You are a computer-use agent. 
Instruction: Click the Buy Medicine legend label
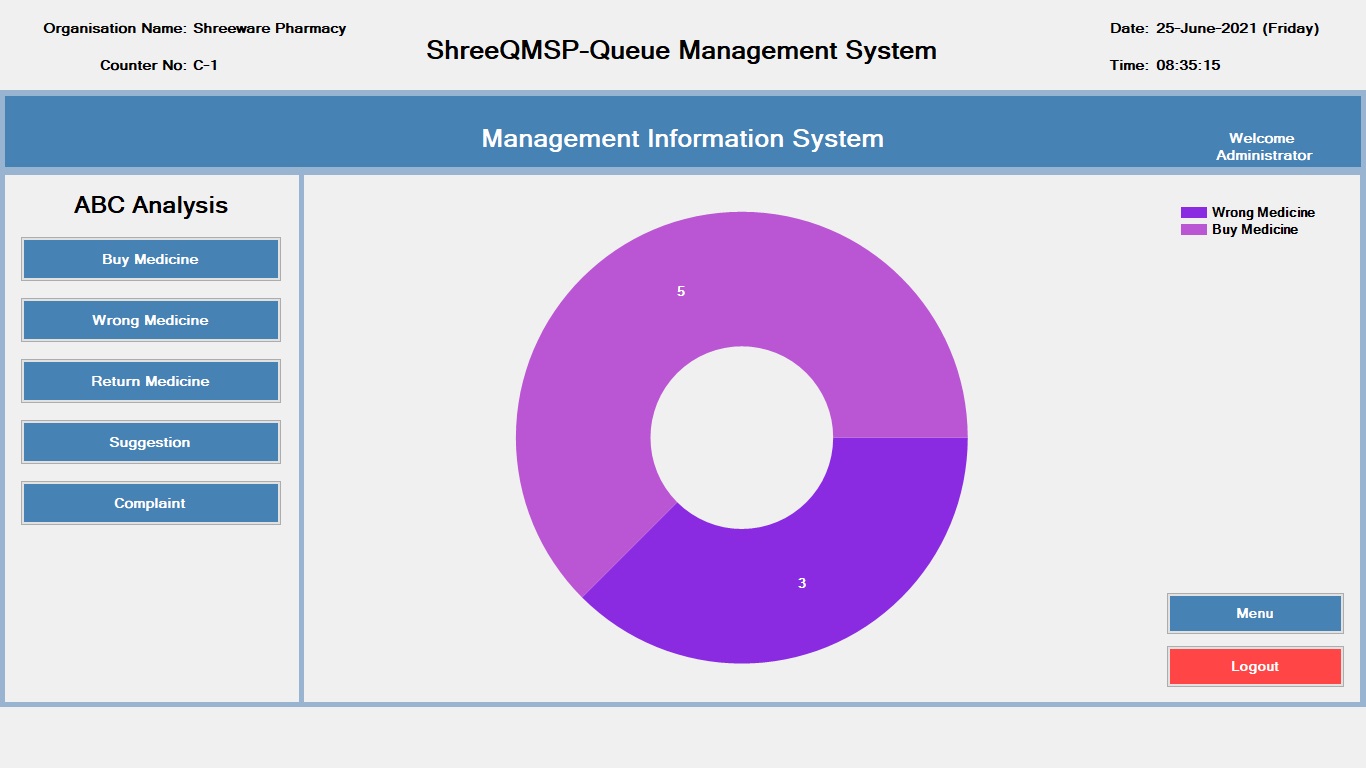click(x=1255, y=229)
